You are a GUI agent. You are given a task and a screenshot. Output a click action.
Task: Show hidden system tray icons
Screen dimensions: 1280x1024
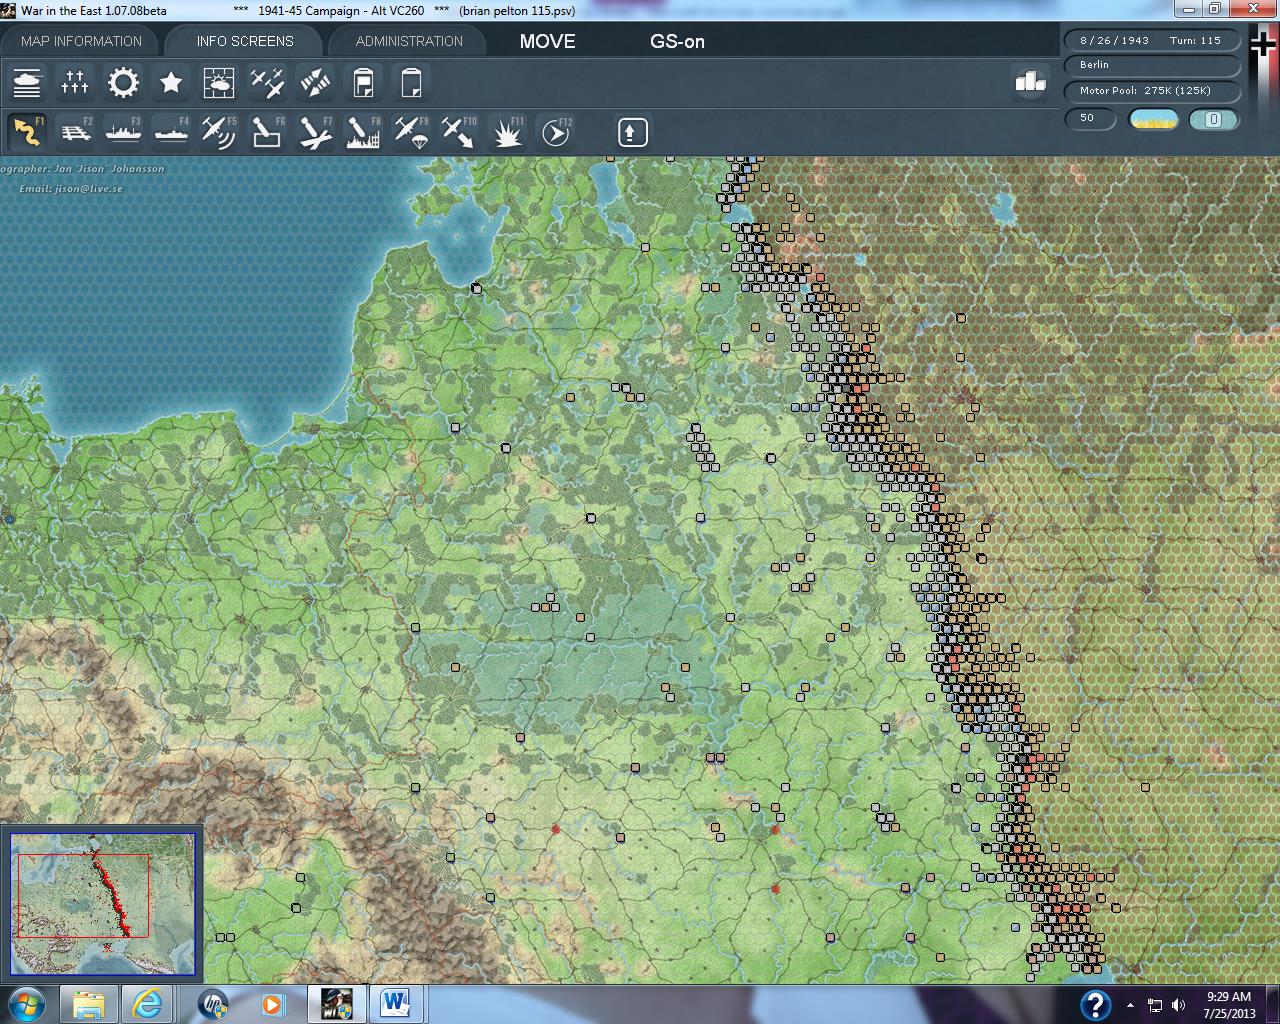pyautogui.click(x=1130, y=1005)
